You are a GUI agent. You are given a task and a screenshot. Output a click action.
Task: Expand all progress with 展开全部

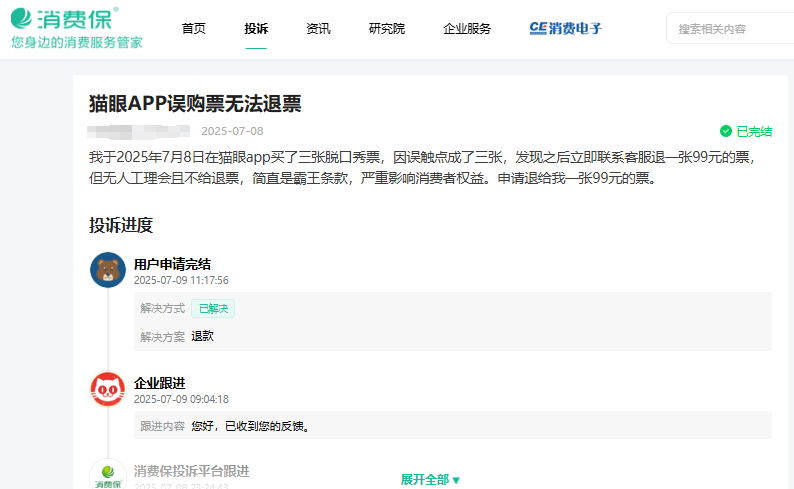click(430, 479)
